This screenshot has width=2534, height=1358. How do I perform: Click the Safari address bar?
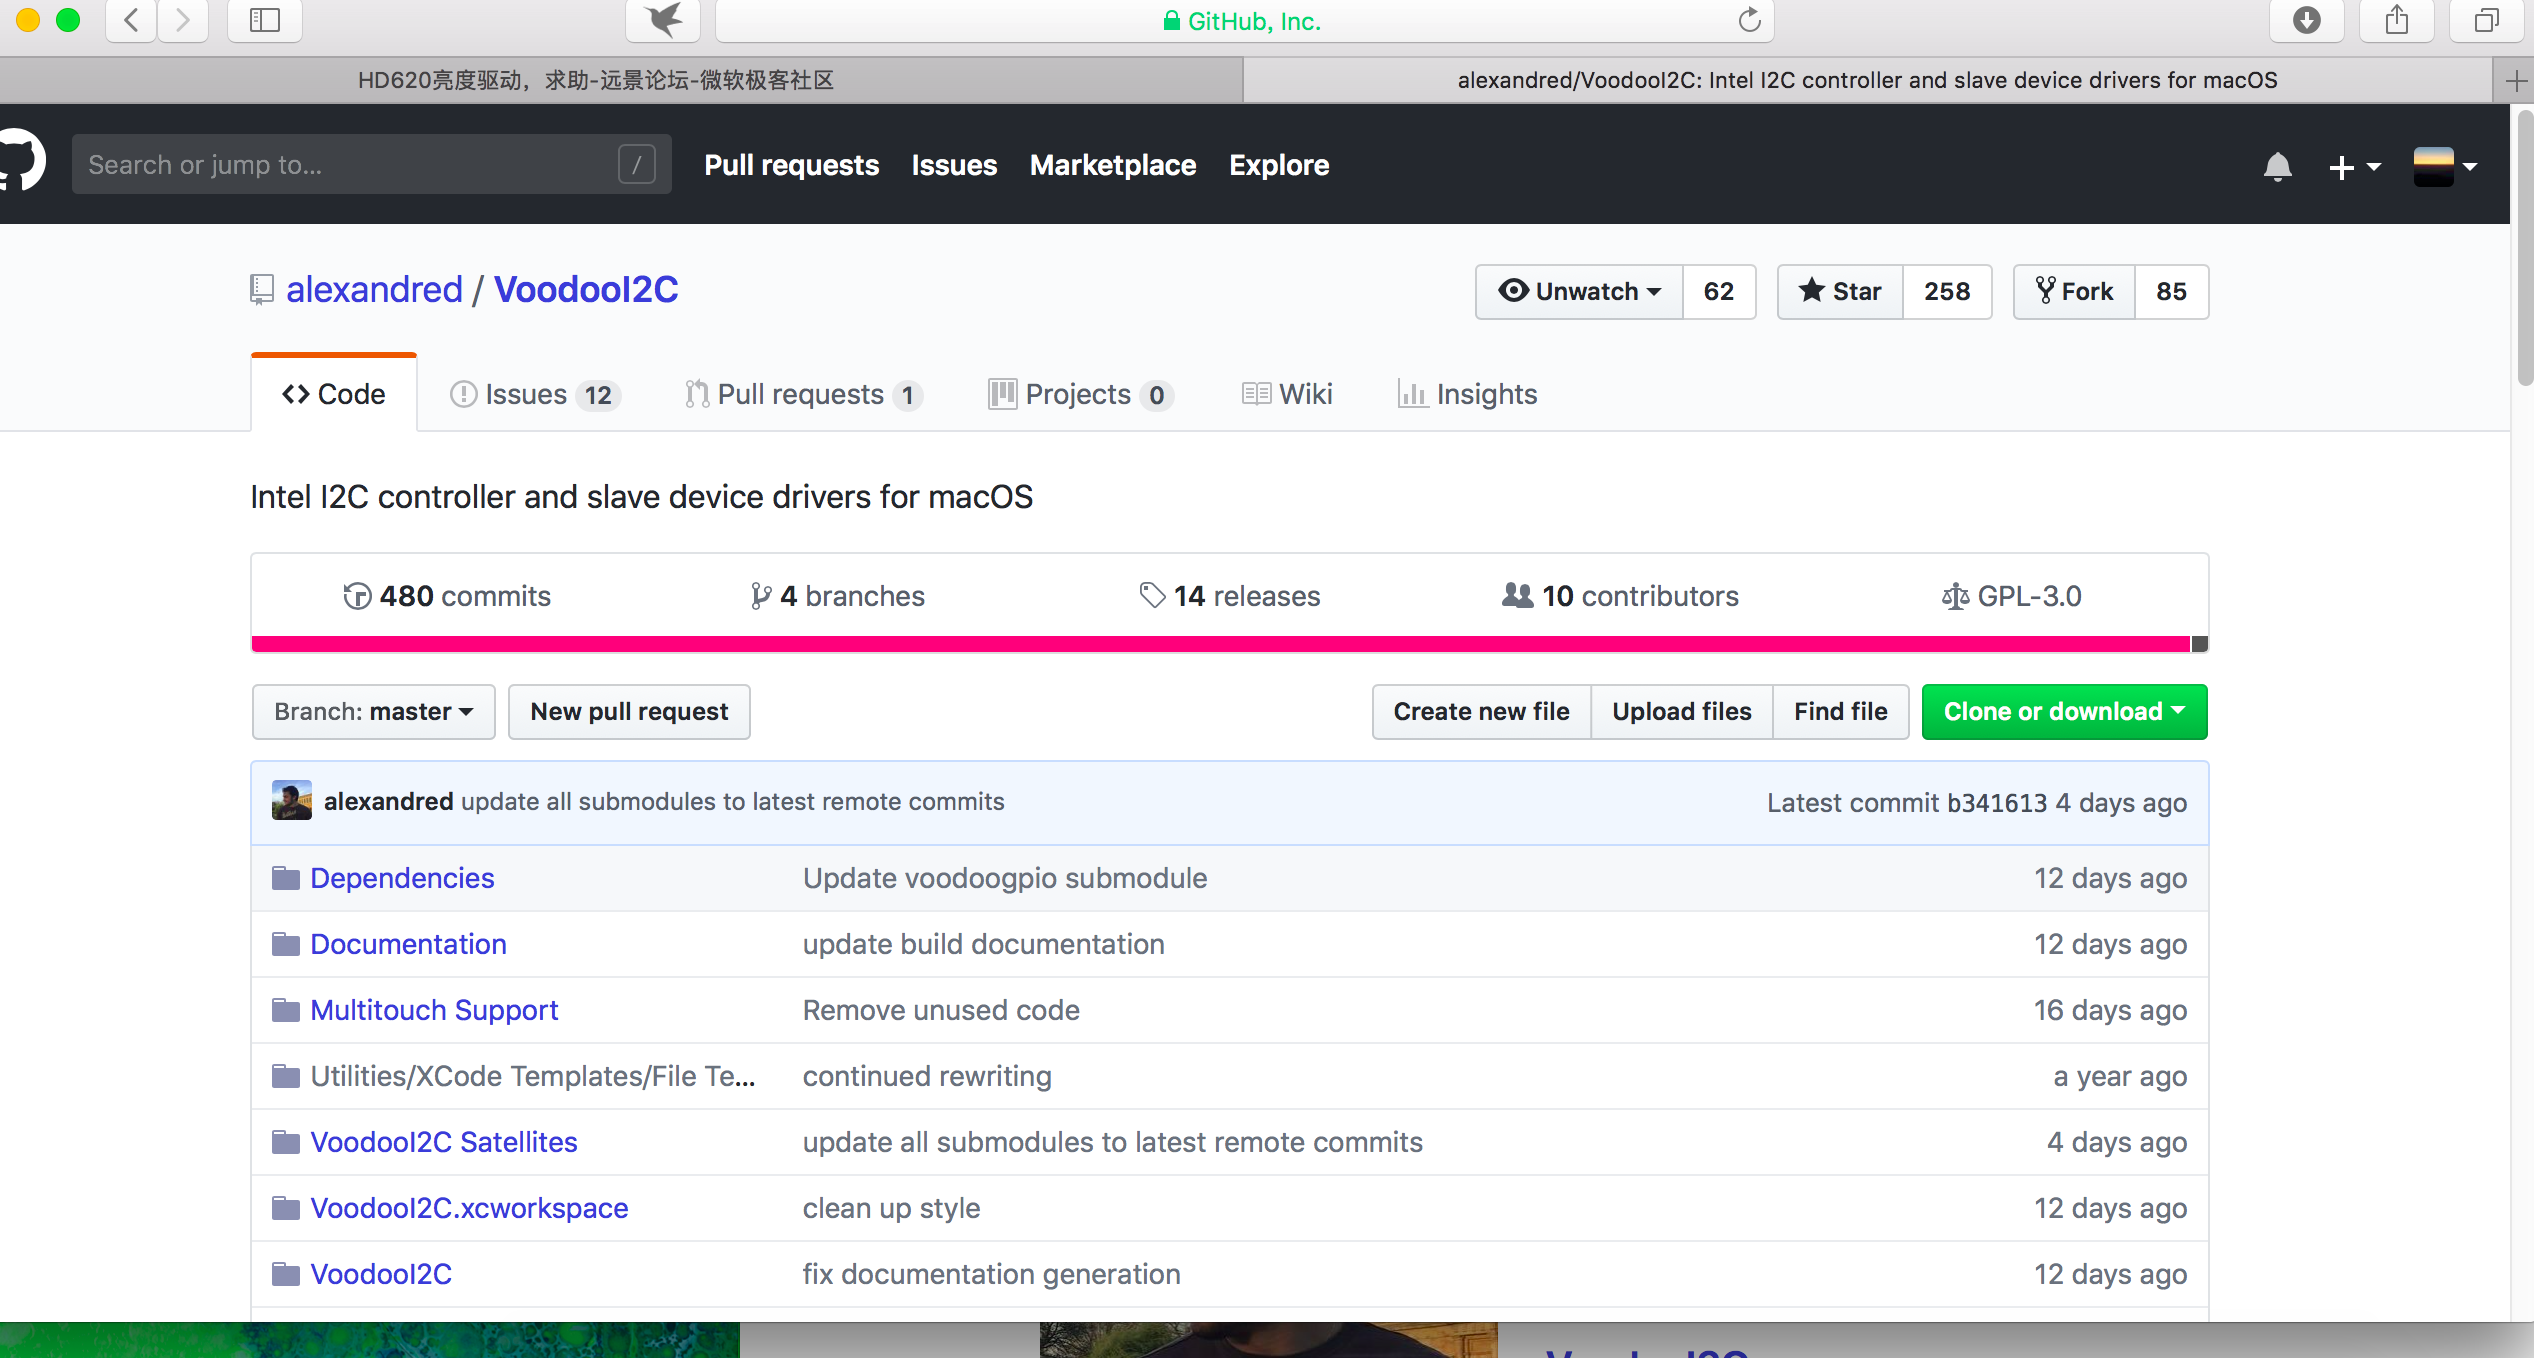pos(1244,20)
